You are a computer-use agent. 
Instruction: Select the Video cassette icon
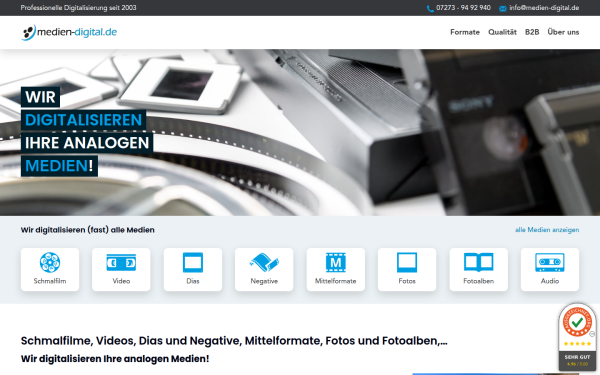pos(121,262)
